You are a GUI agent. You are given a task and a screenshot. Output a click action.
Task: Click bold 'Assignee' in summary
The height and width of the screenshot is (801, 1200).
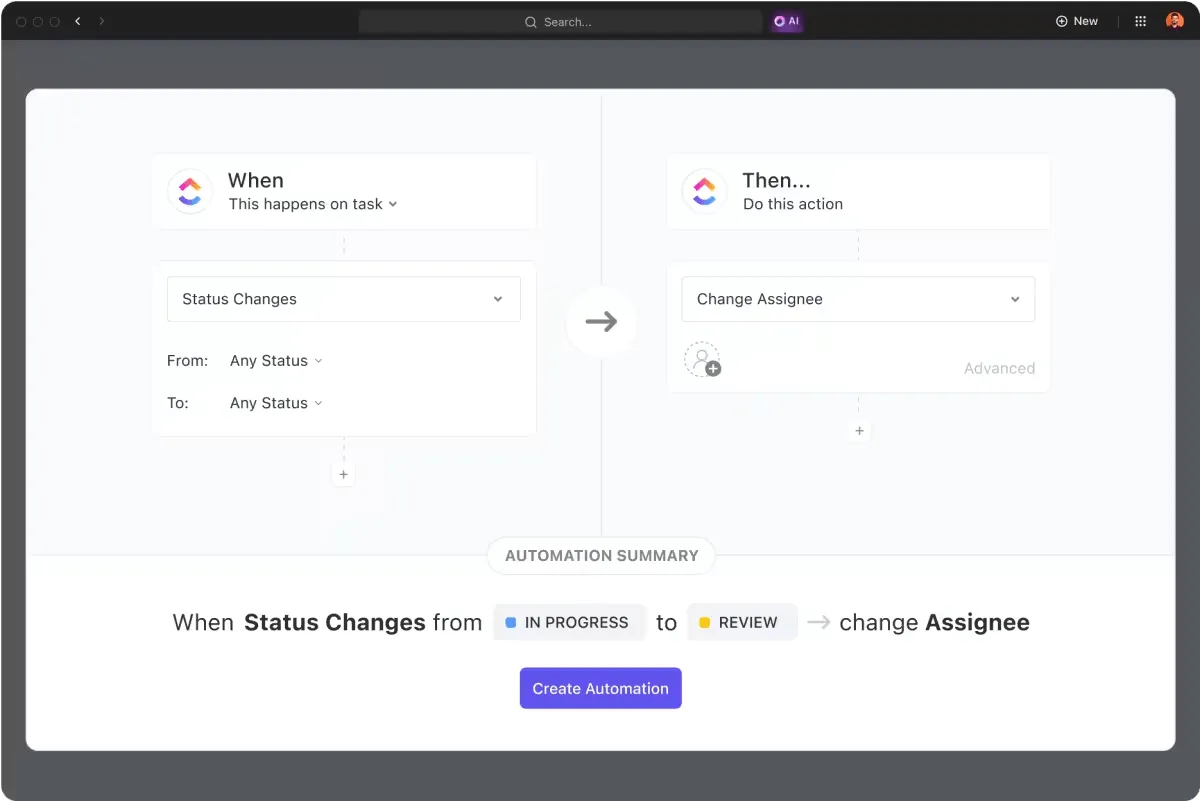click(x=977, y=623)
